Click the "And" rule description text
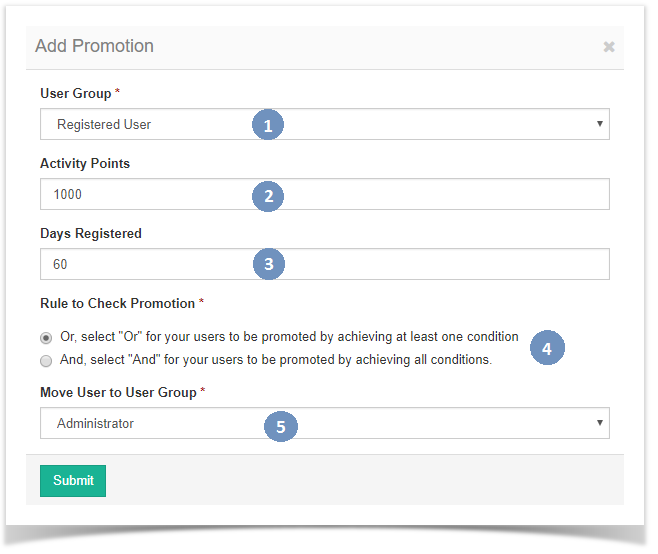This screenshot has width=658, height=554. [276, 360]
